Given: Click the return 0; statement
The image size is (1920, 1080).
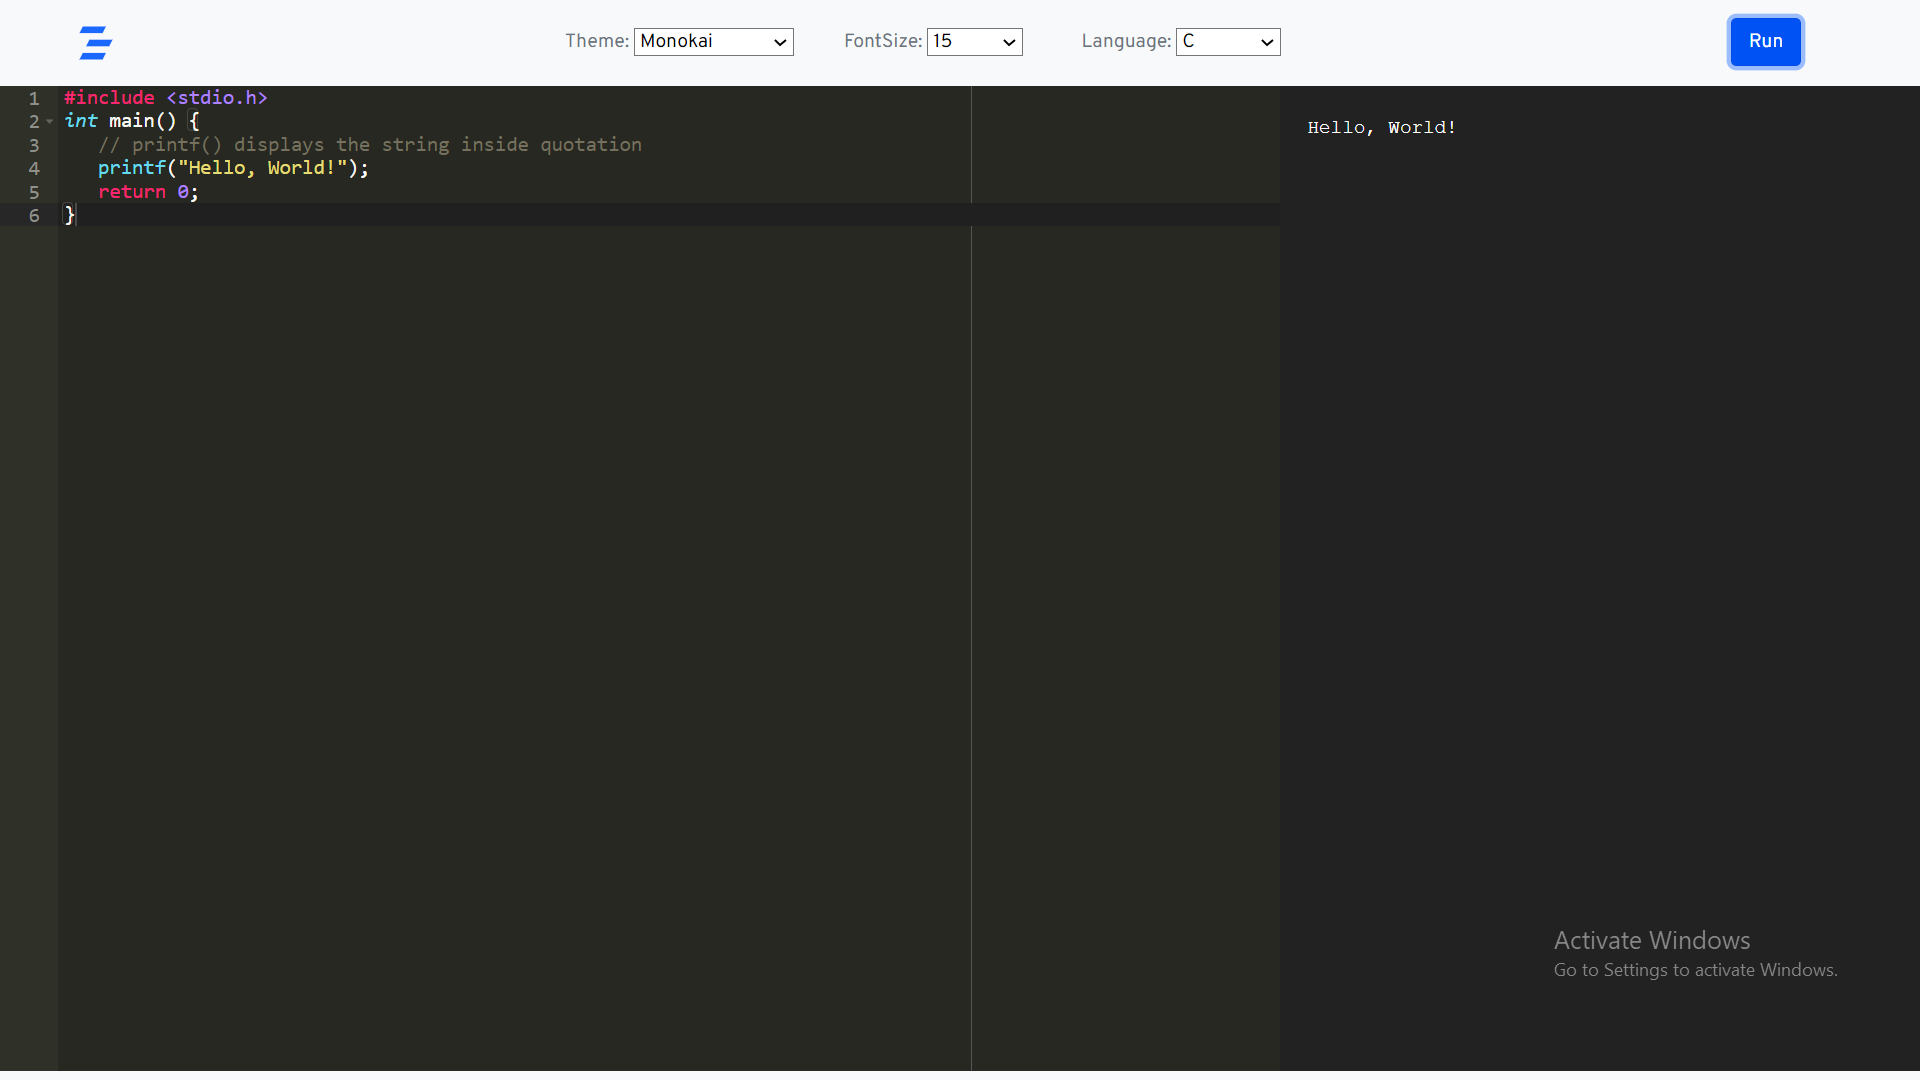Looking at the screenshot, I should (x=148, y=192).
